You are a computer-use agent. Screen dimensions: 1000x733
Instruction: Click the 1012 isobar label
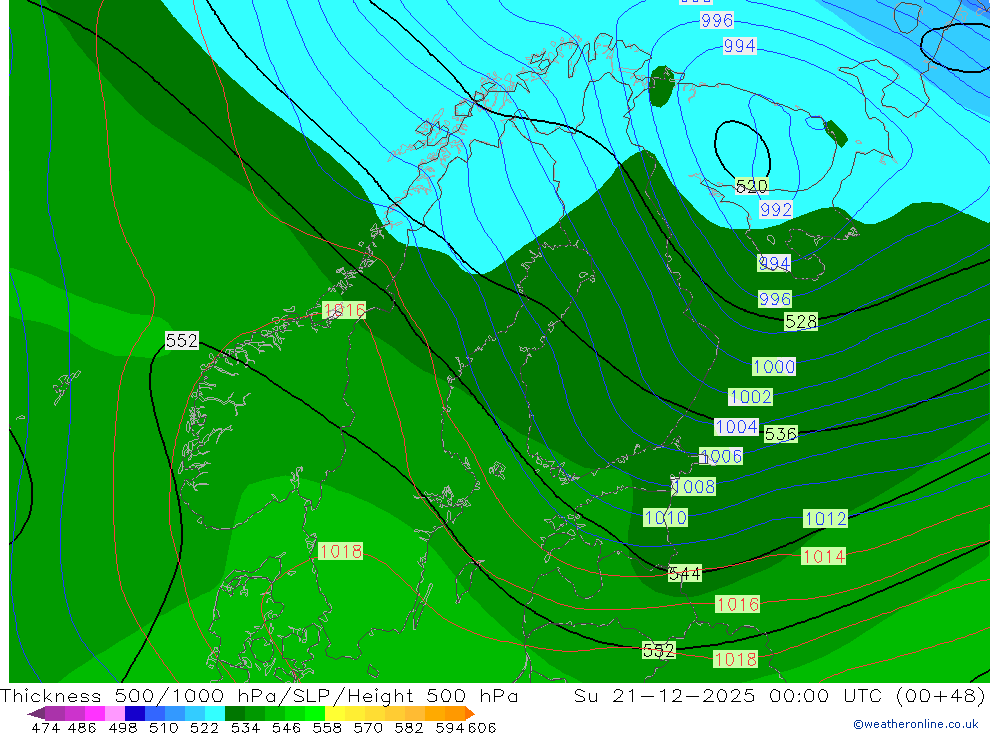(x=825, y=519)
